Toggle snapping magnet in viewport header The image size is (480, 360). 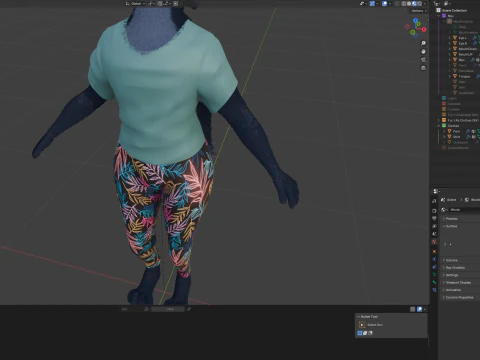160,4
